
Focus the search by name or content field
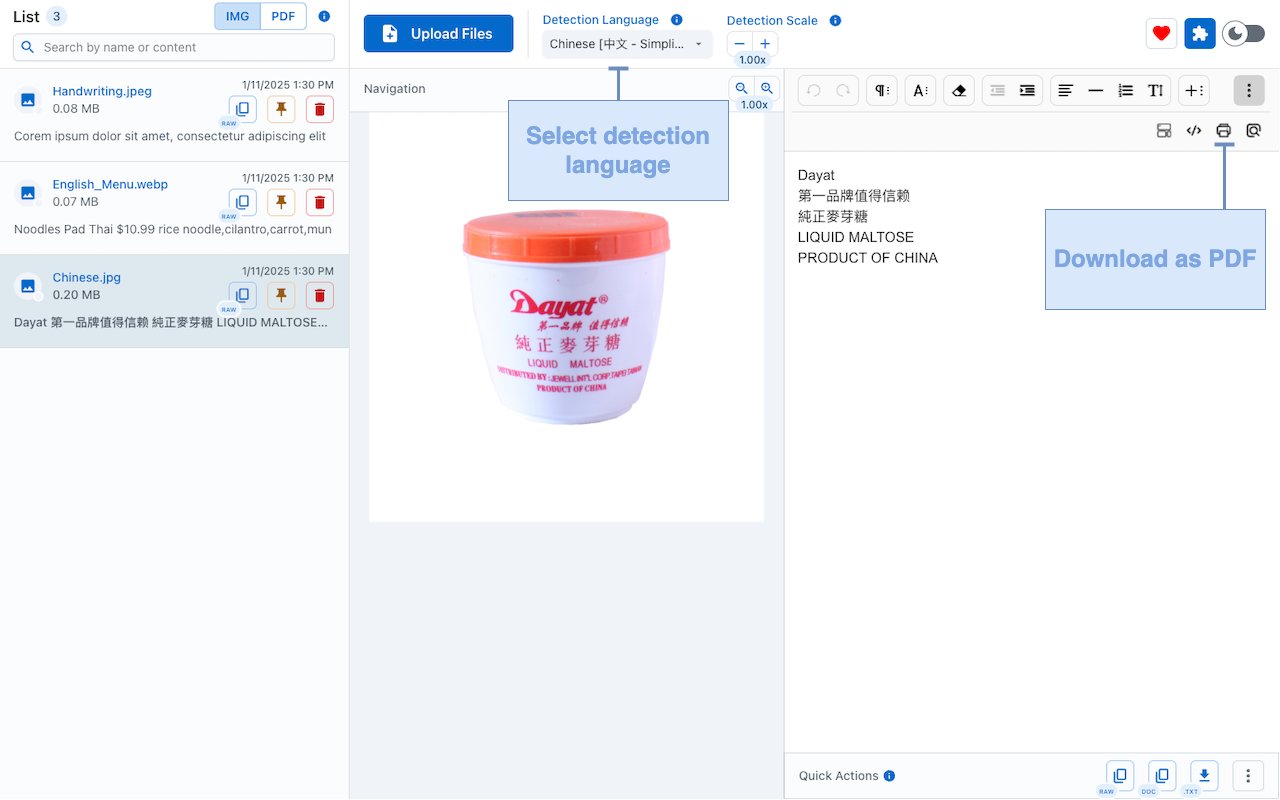(174, 47)
